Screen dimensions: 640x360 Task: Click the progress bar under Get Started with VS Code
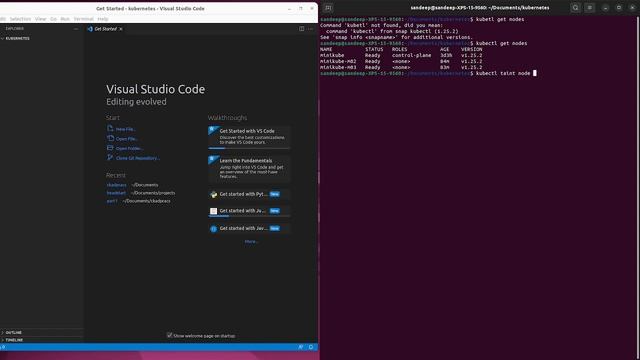pos(249,148)
